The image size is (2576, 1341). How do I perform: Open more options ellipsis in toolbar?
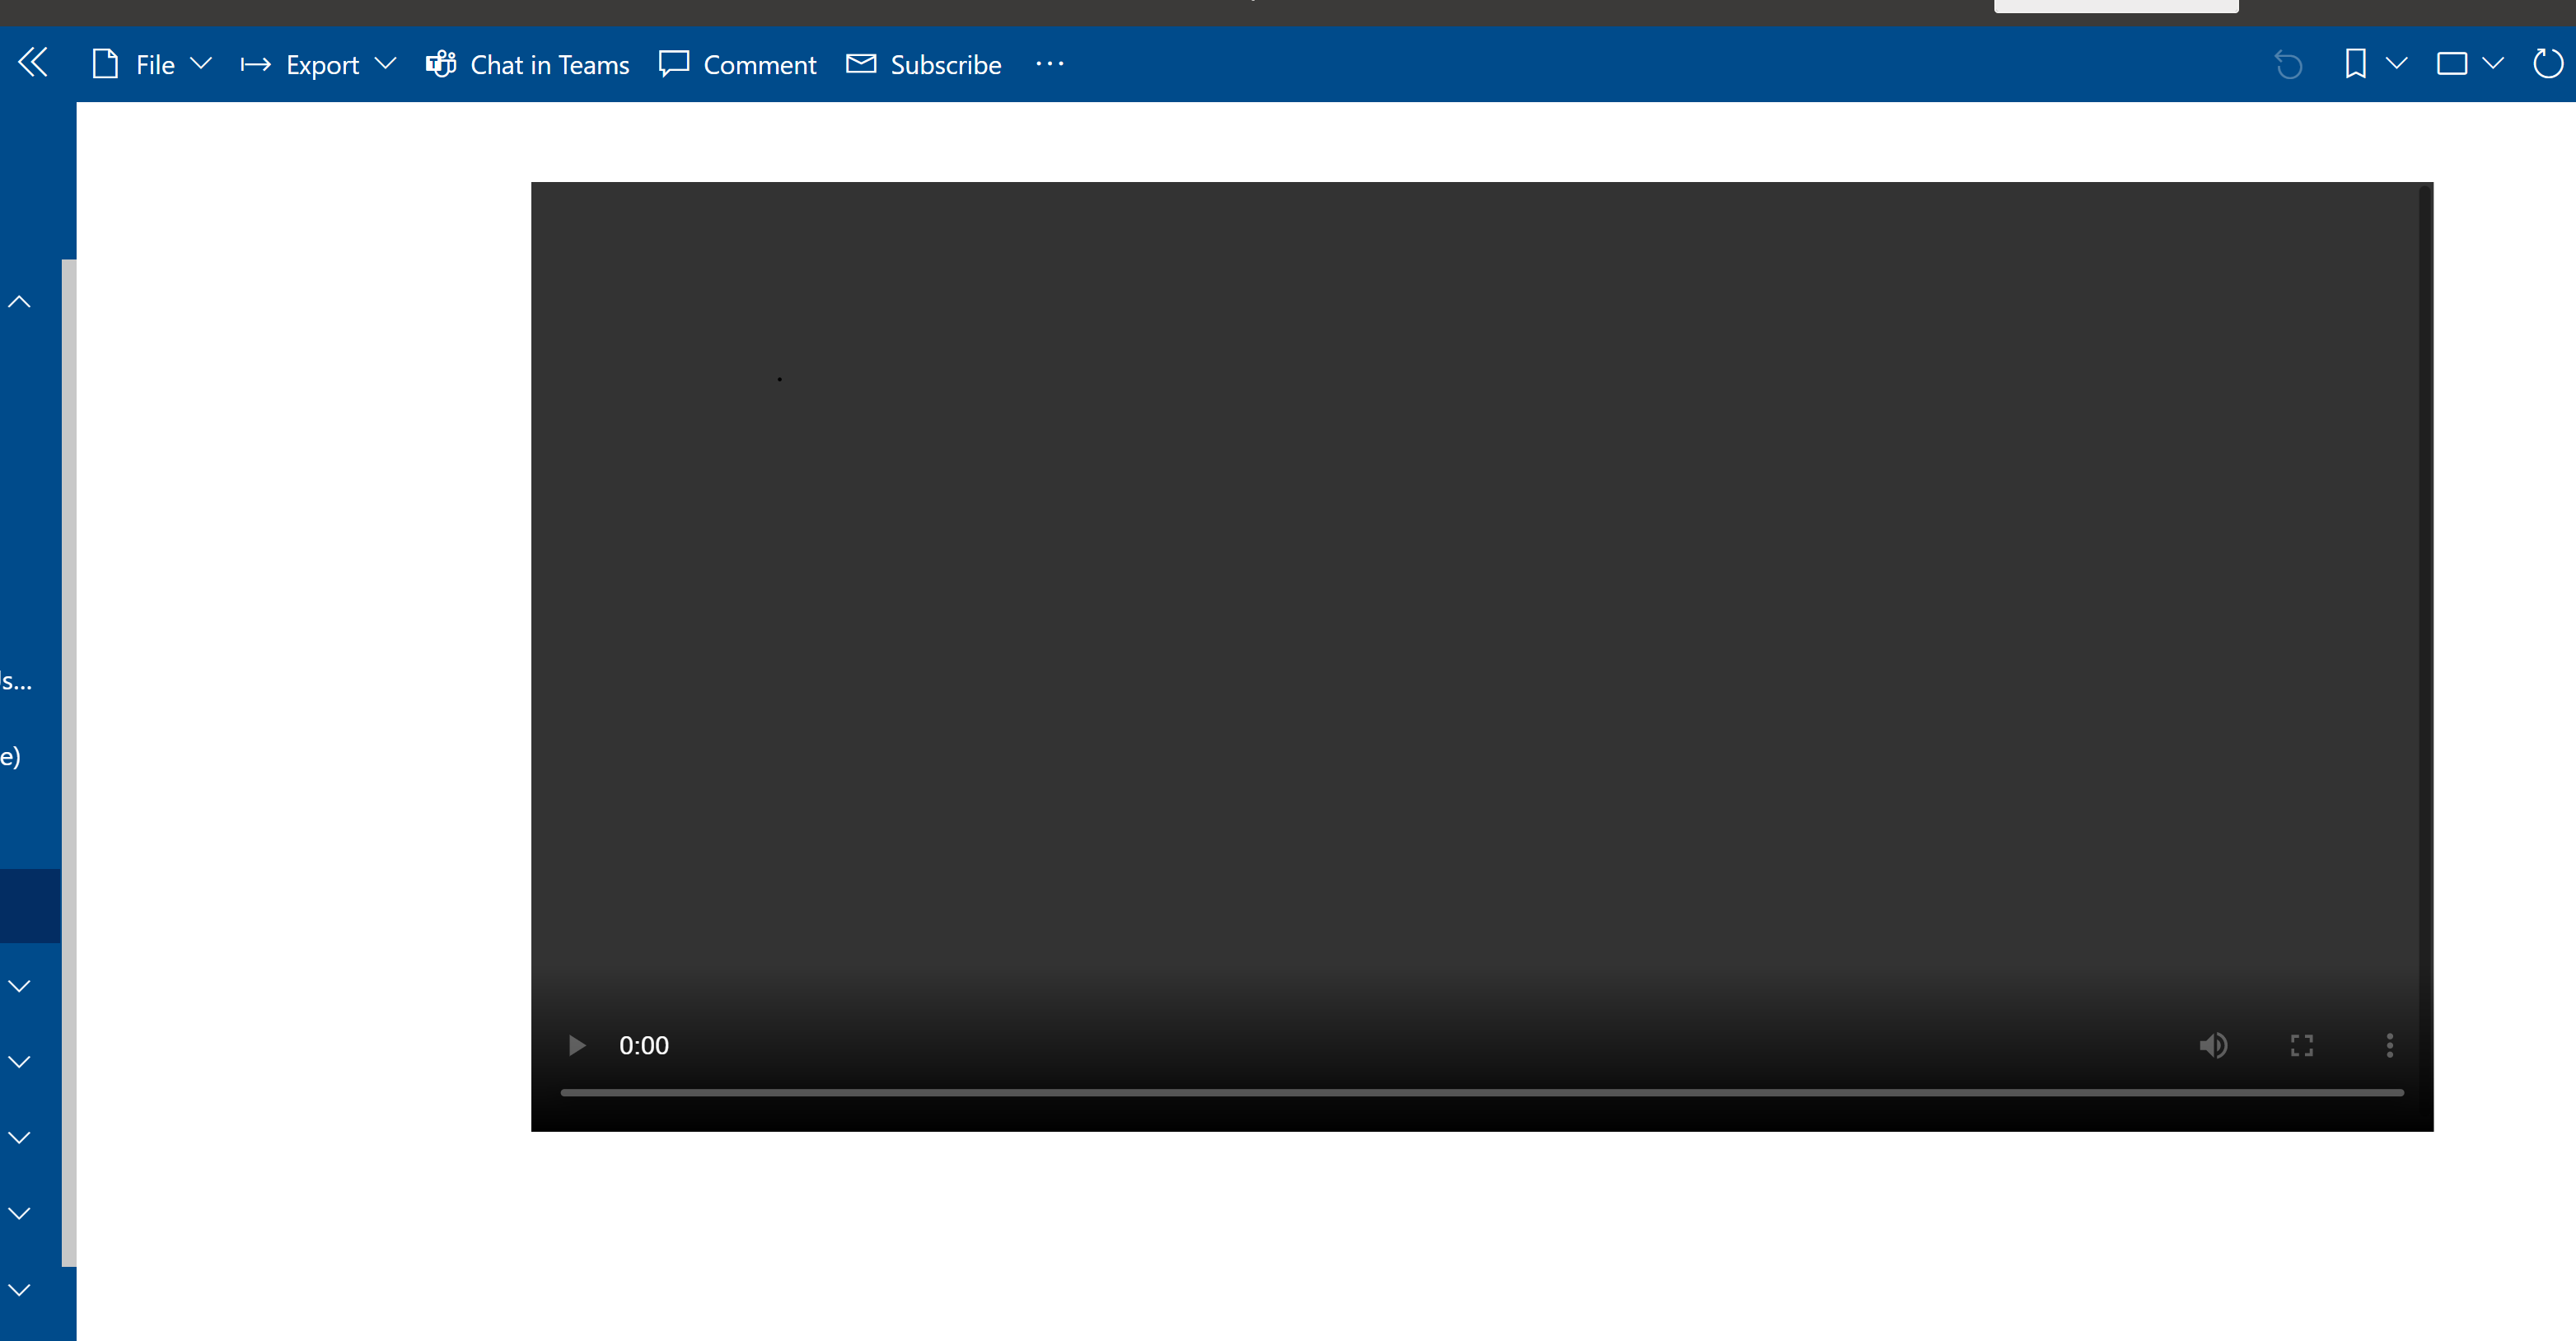coord(1050,64)
